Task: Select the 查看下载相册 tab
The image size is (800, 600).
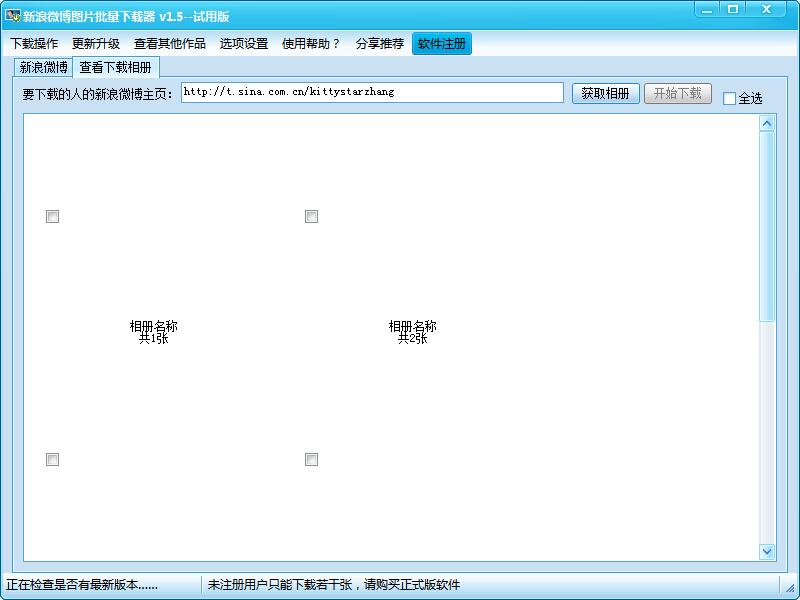Action: tap(116, 68)
